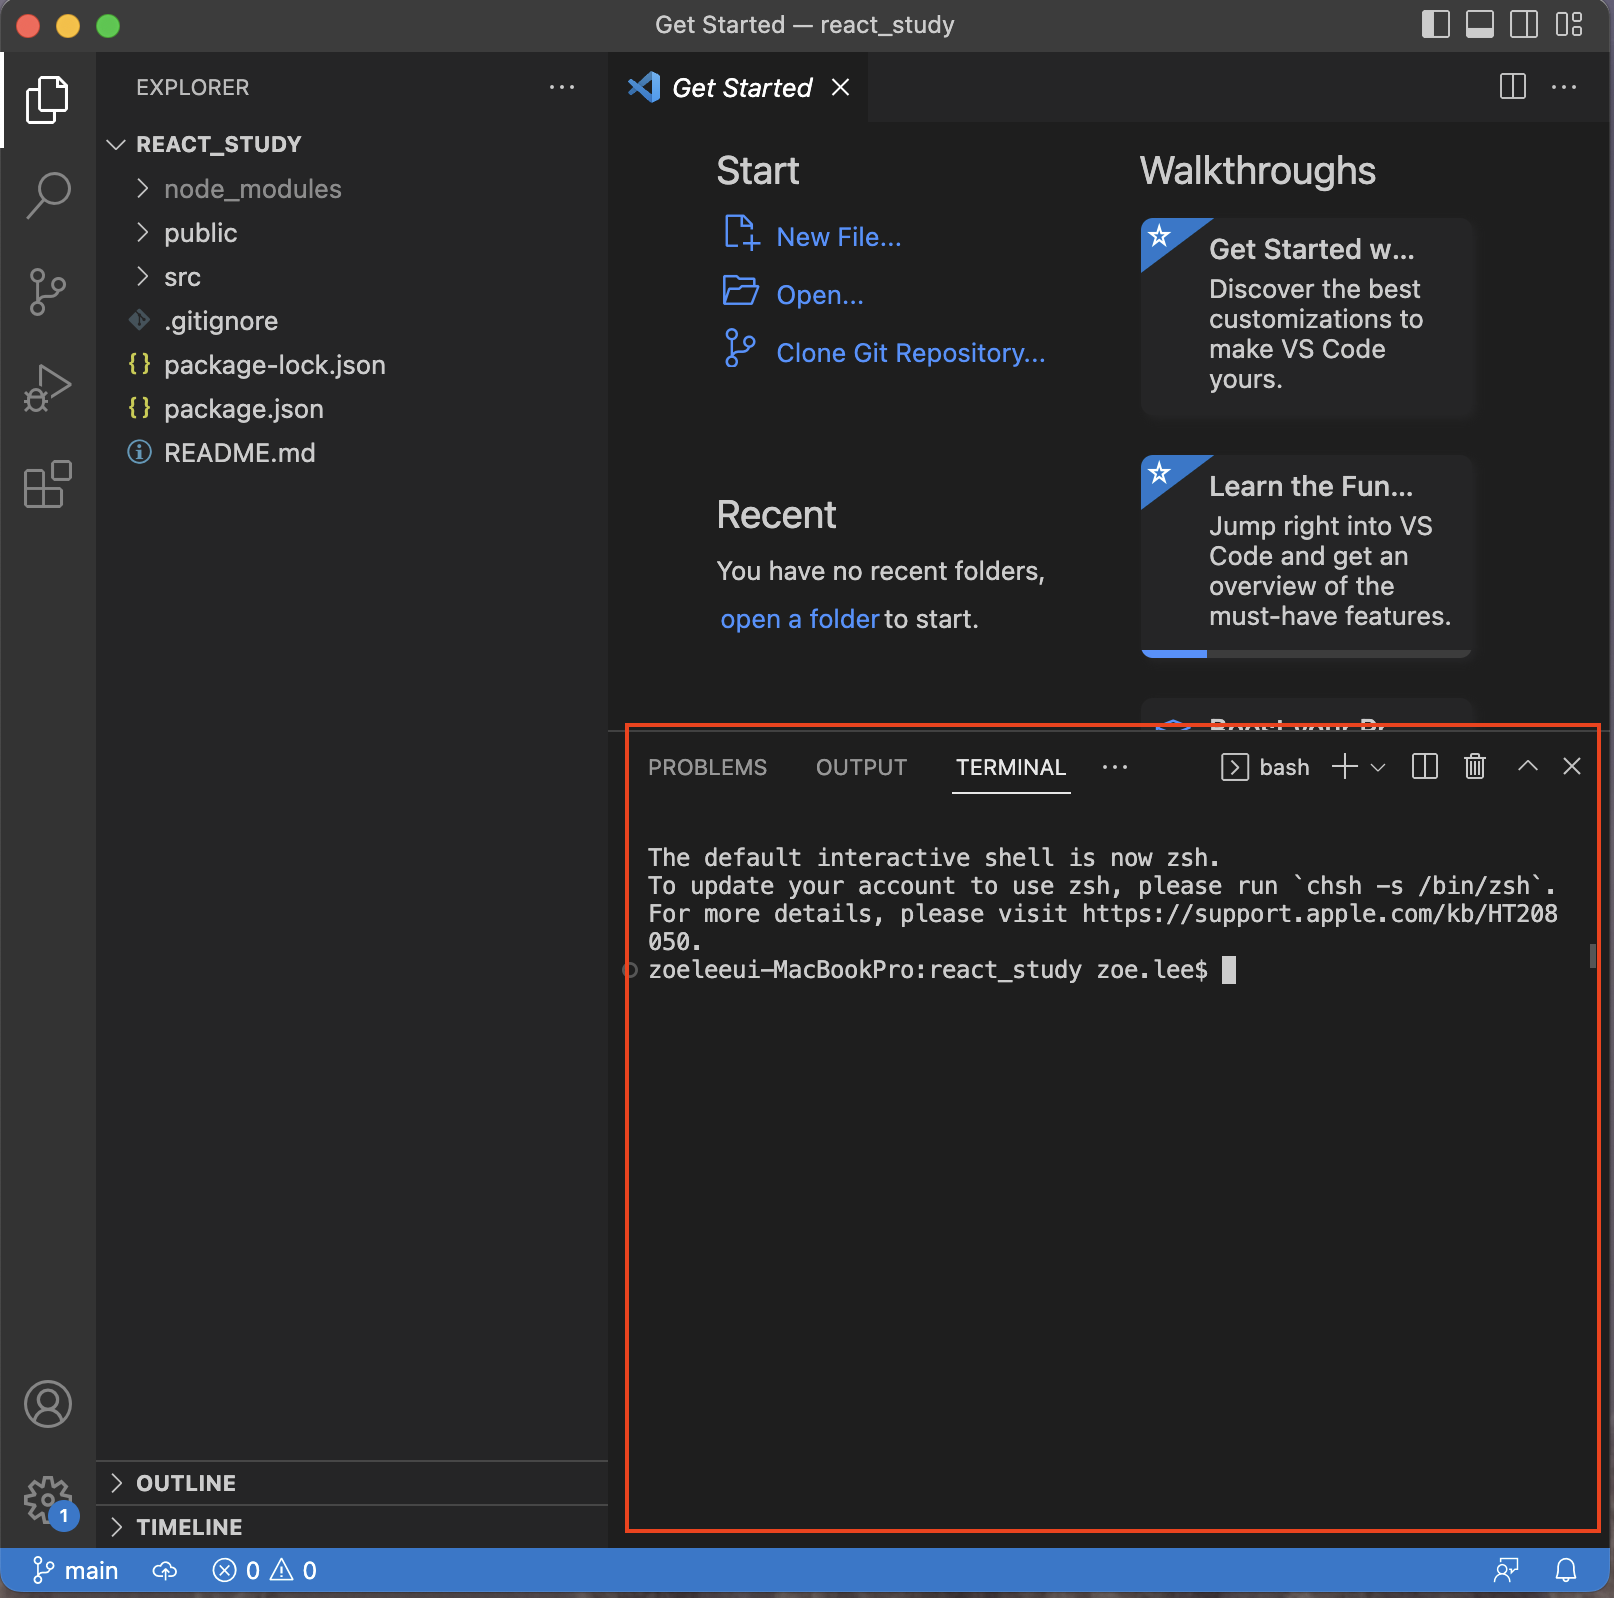Close the Get Started tab
1614x1598 pixels.
[x=841, y=88]
